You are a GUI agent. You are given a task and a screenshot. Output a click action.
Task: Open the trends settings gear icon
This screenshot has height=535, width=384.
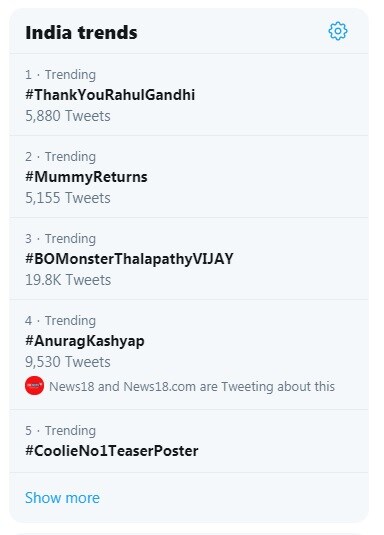coord(338,31)
